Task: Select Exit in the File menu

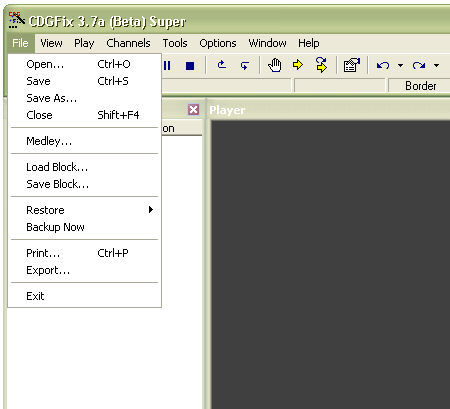Action: point(85,296)
